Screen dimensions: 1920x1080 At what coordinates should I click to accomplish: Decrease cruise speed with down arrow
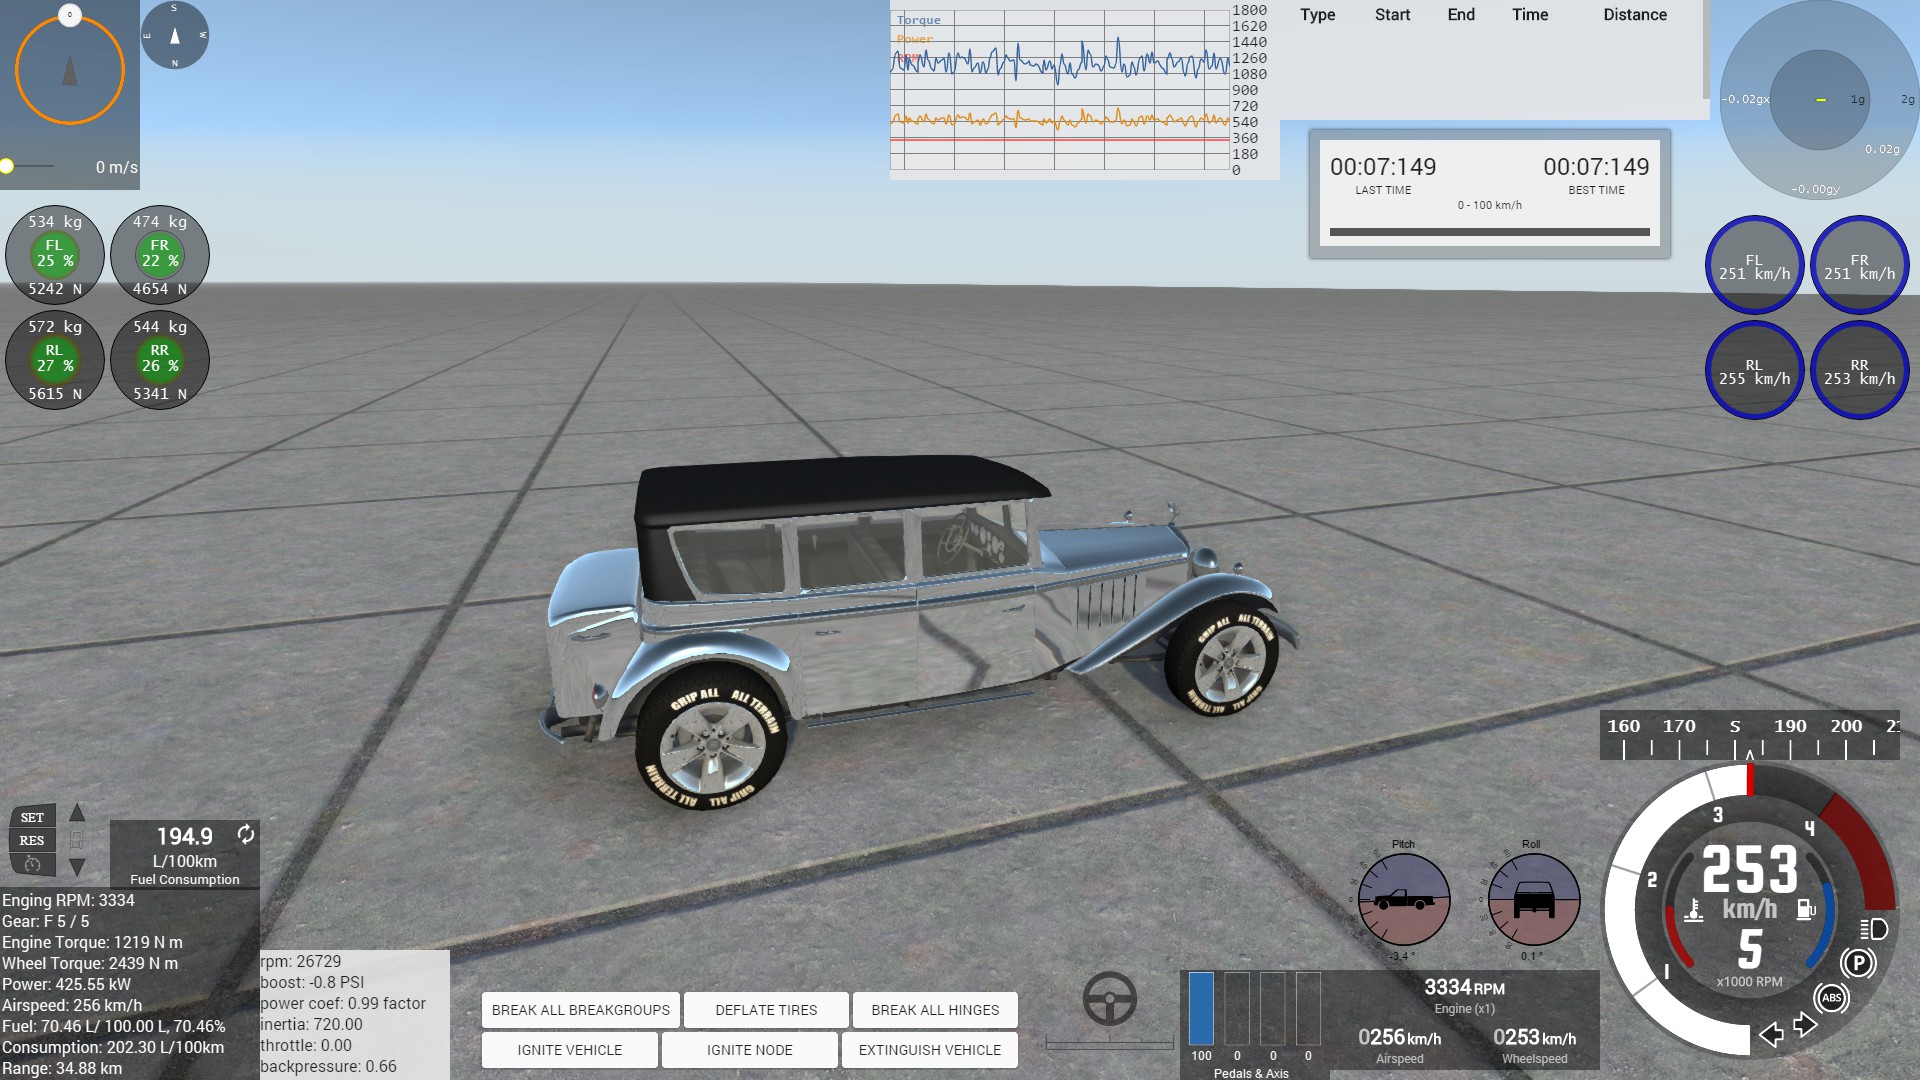[x=77, y=867]
